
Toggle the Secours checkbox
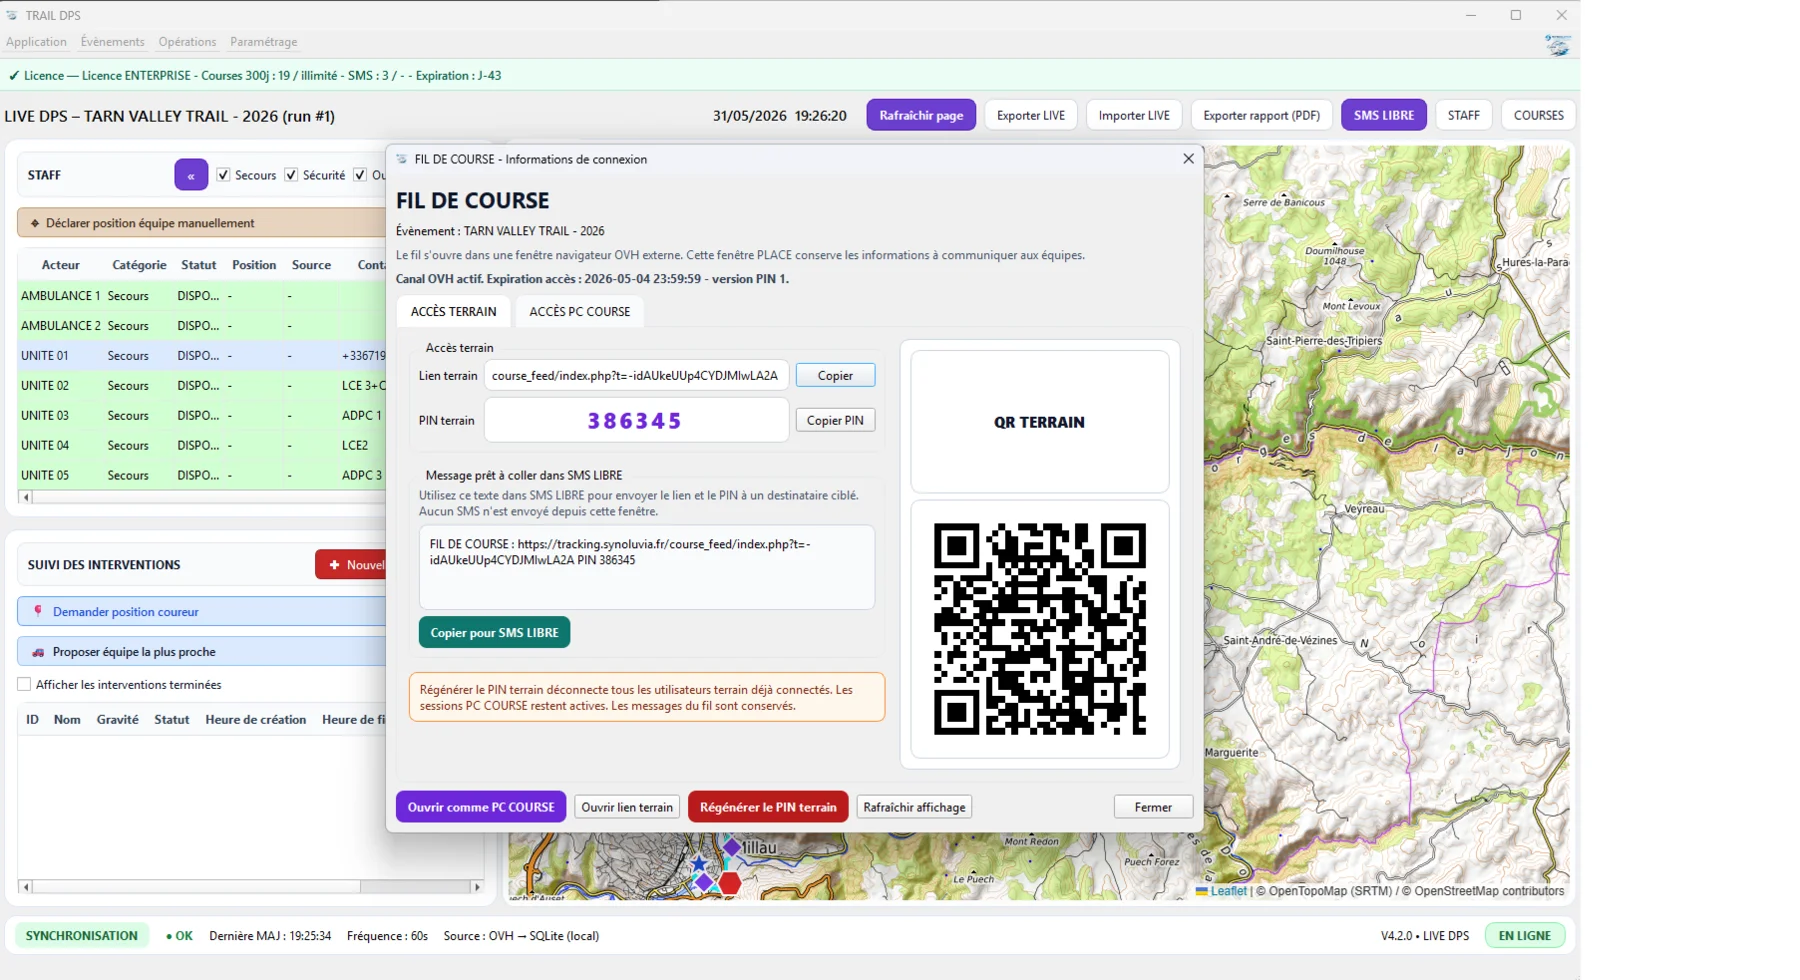pos(223,175)
